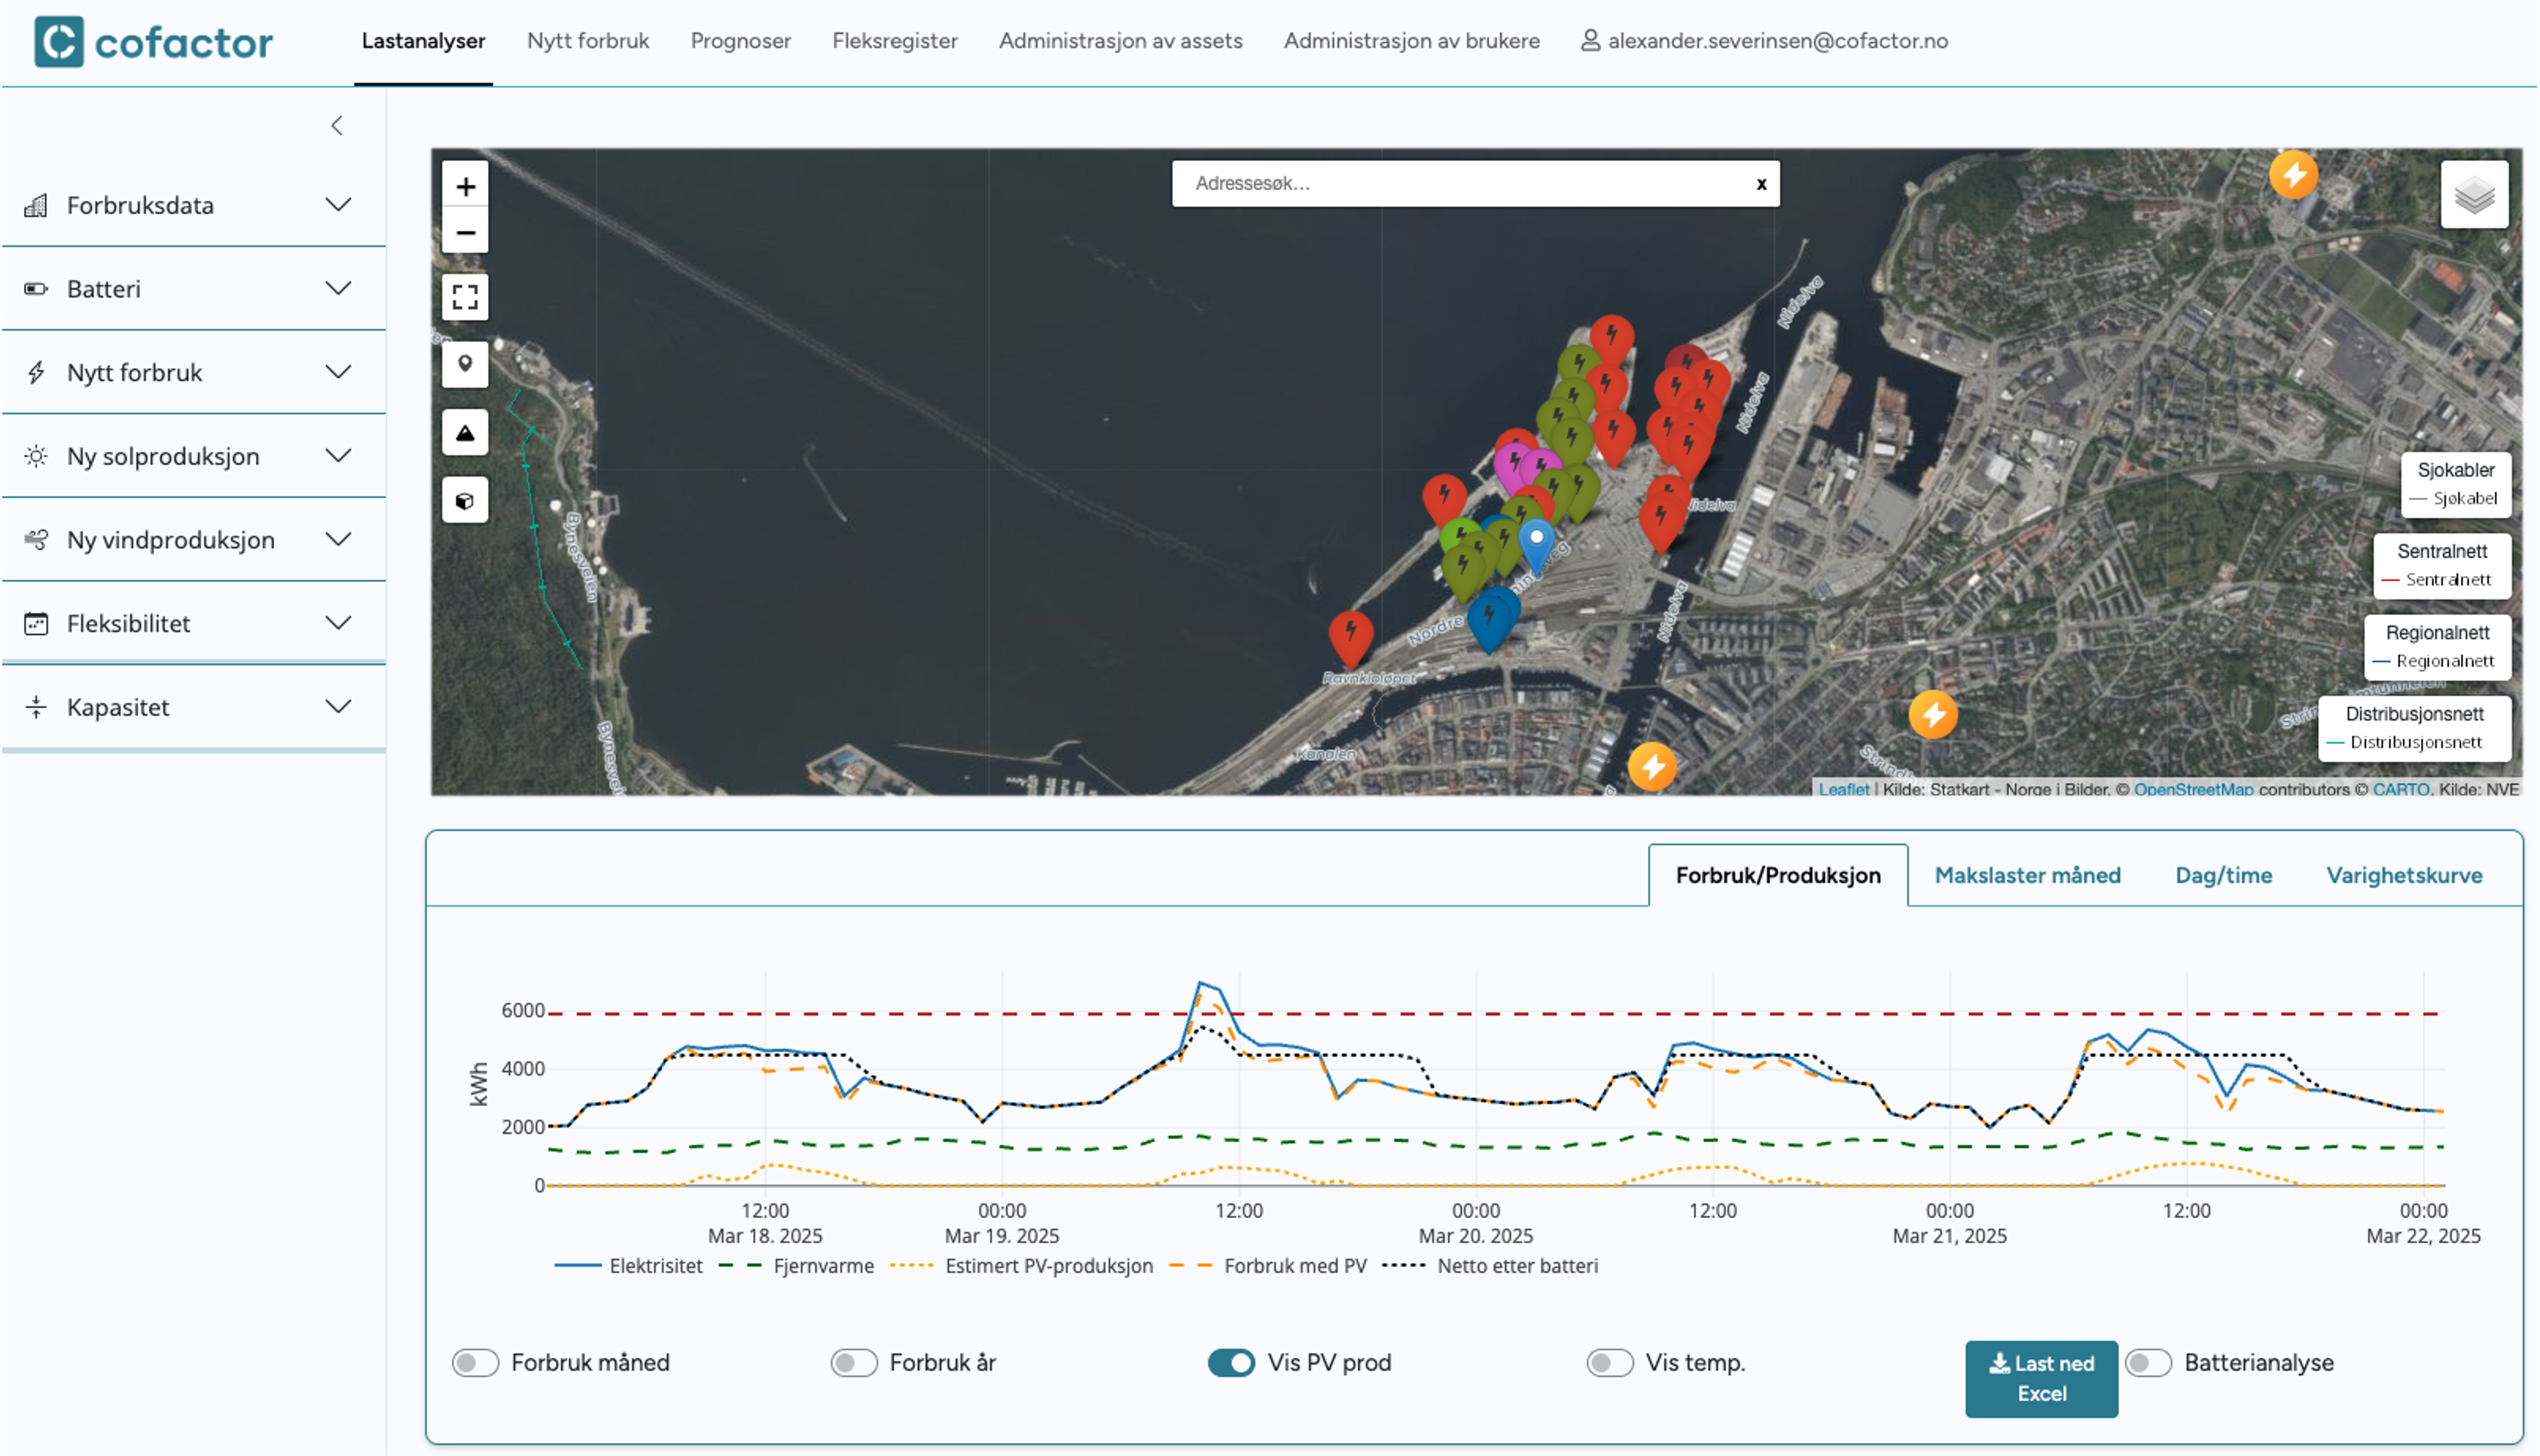2540x1456 pixels.
Task: Collapse sidebar with left arrow icon
Action: 337,125
